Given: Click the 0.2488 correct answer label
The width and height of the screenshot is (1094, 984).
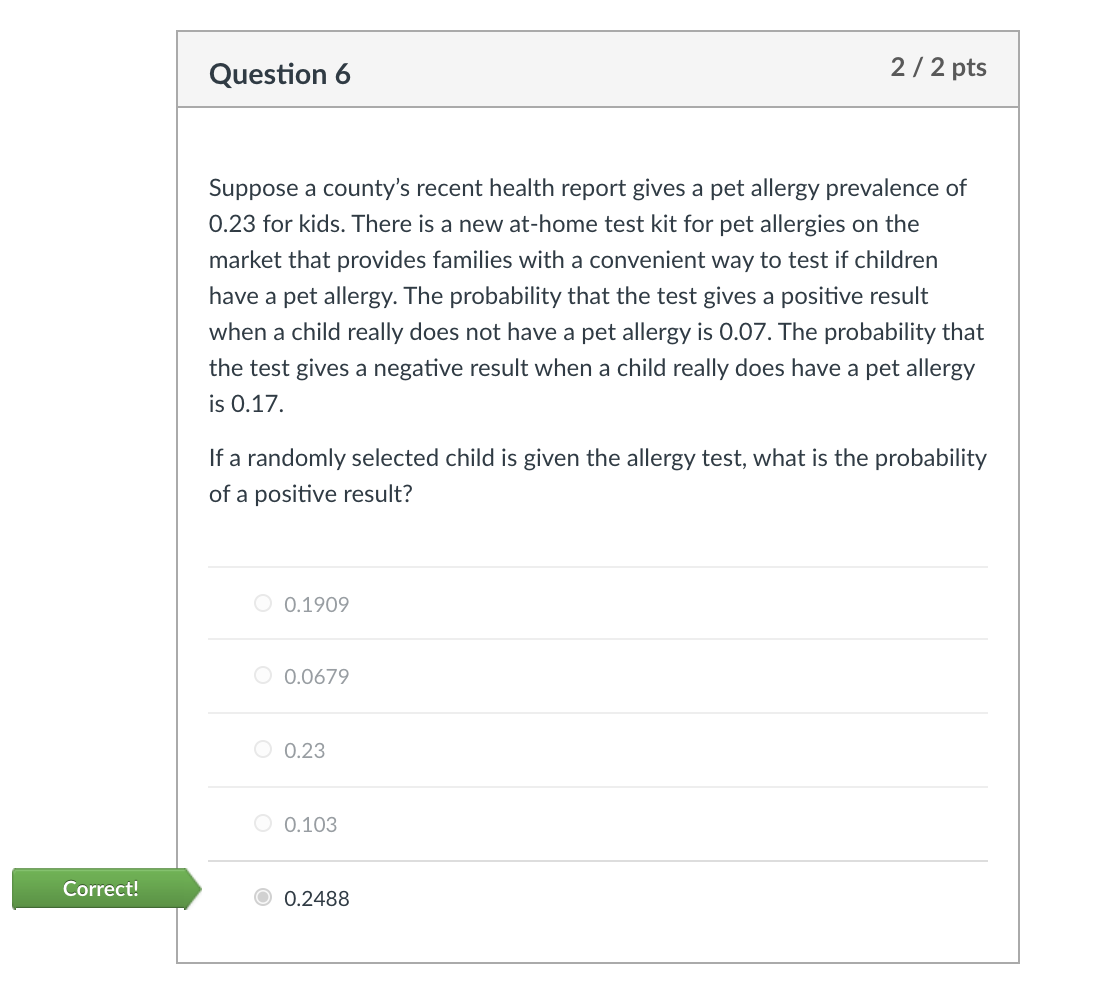Looking at the screenshot, I should tap(316, 898).
